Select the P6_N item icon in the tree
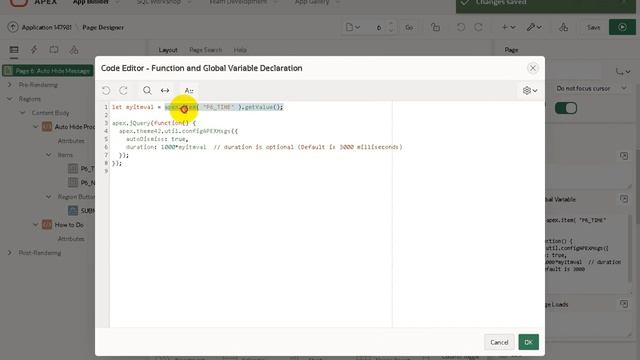The height and width of the screenshot is (360, 640). [73, 182]
